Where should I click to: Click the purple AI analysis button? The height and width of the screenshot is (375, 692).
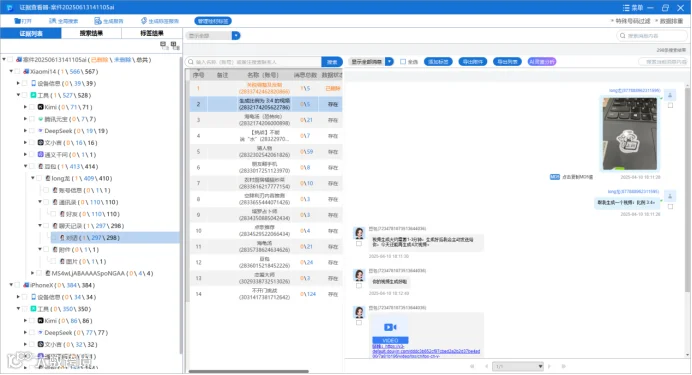tap(542, 62)
